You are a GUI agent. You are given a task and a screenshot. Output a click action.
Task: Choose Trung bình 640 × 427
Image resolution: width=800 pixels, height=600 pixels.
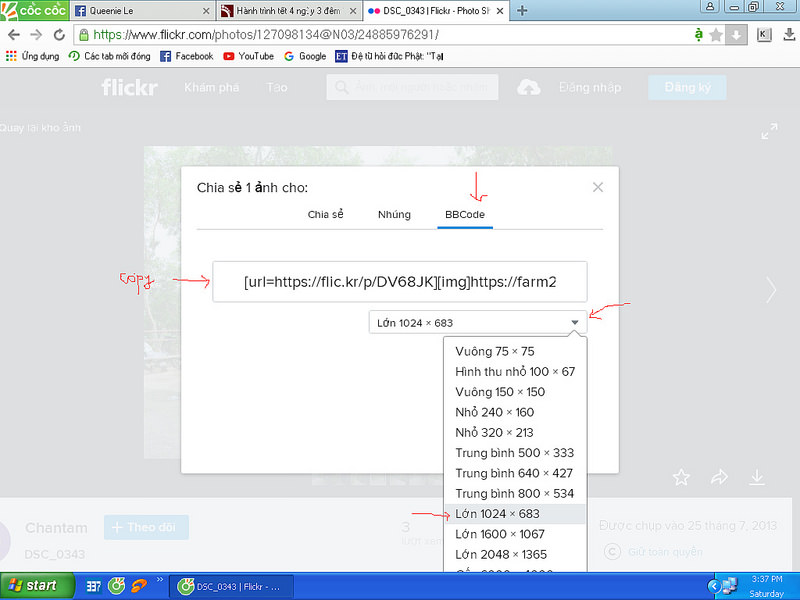(x=514, y=473)
